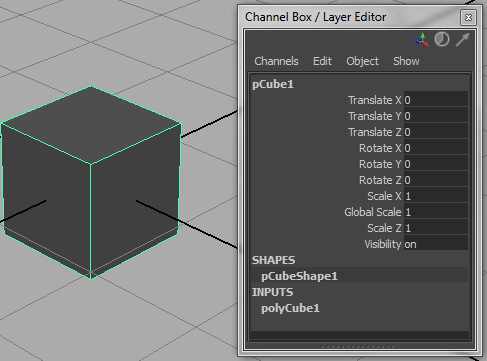Select the Translate Y channel label
487x361 pixels.
coord(375,116)
